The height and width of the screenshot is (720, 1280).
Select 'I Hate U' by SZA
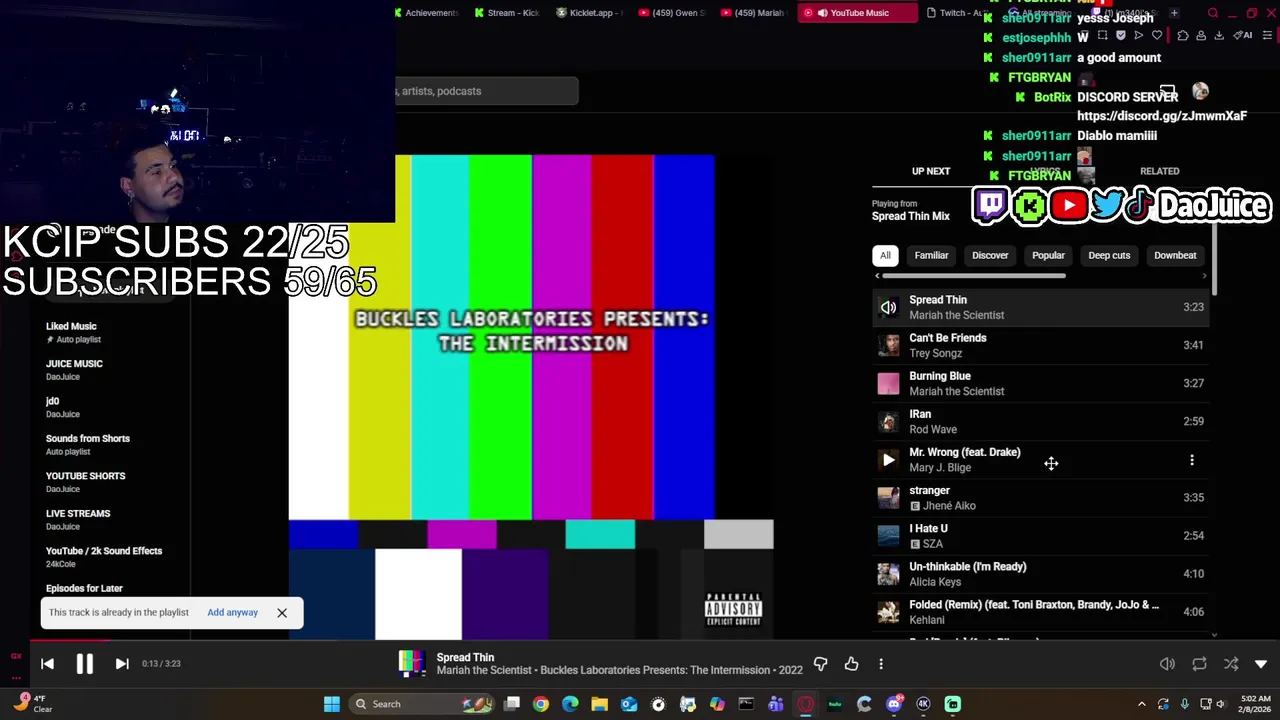[1040, 535]
